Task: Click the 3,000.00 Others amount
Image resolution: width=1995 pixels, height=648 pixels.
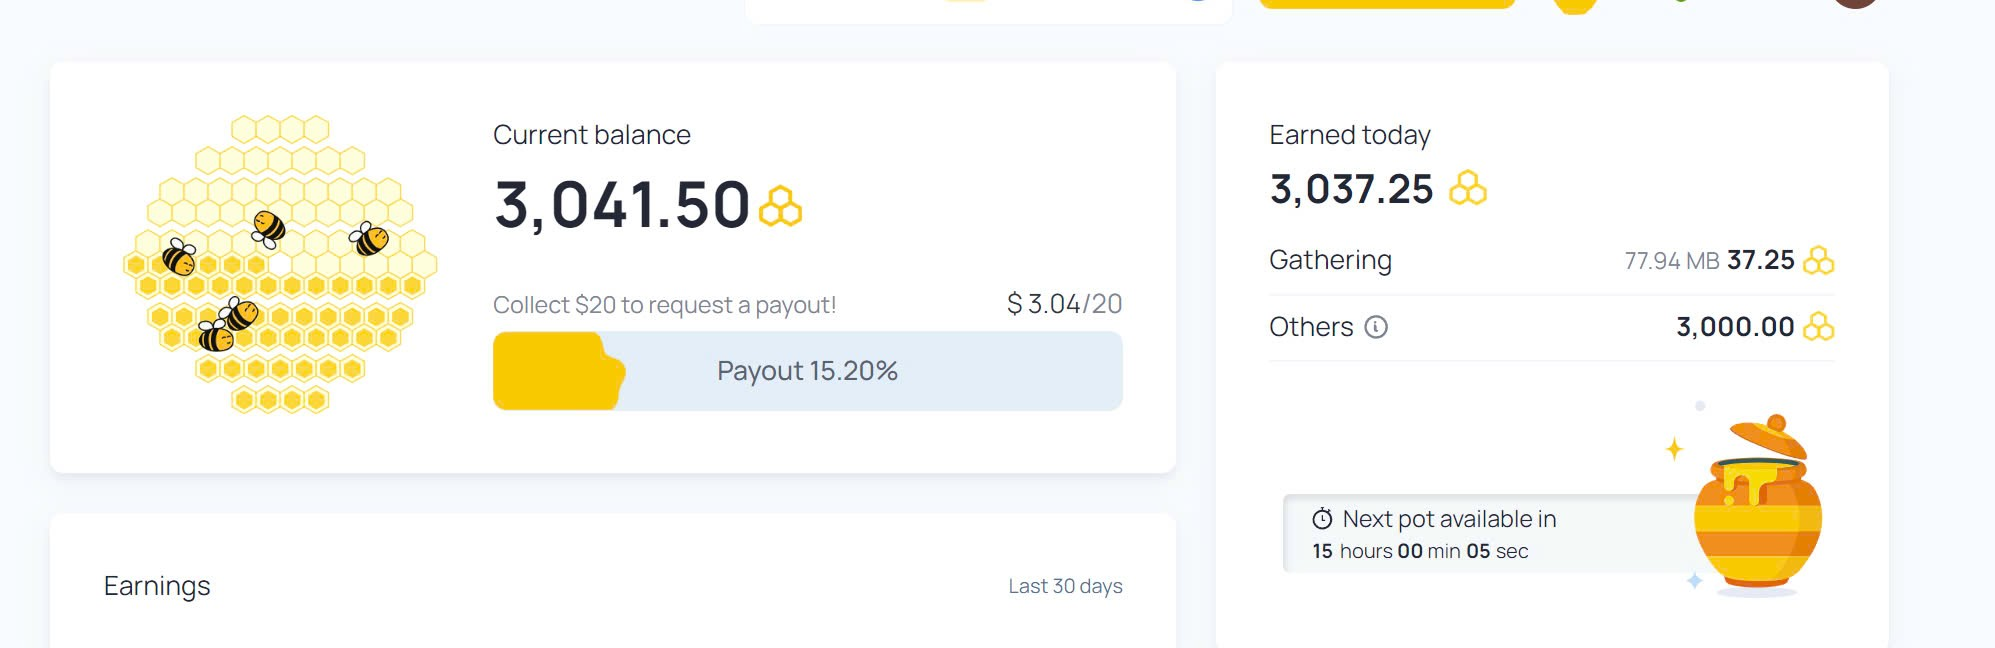Action: click(x=1735, y=327)
